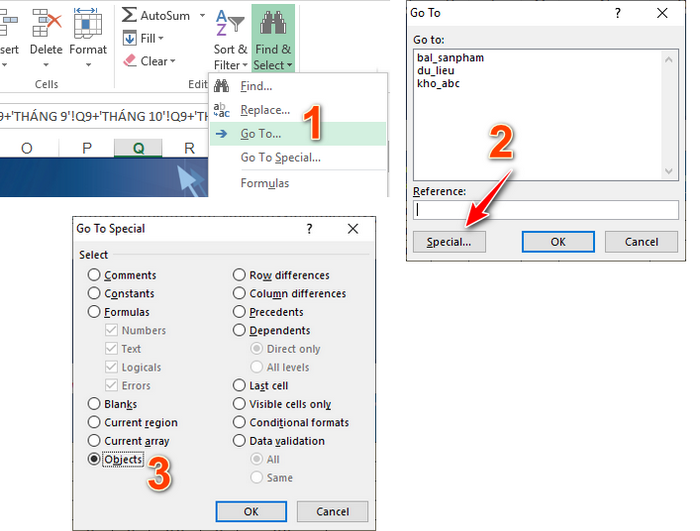Click the Clear eraser icon
700x531 pixels.
click(x=129, y=61)
